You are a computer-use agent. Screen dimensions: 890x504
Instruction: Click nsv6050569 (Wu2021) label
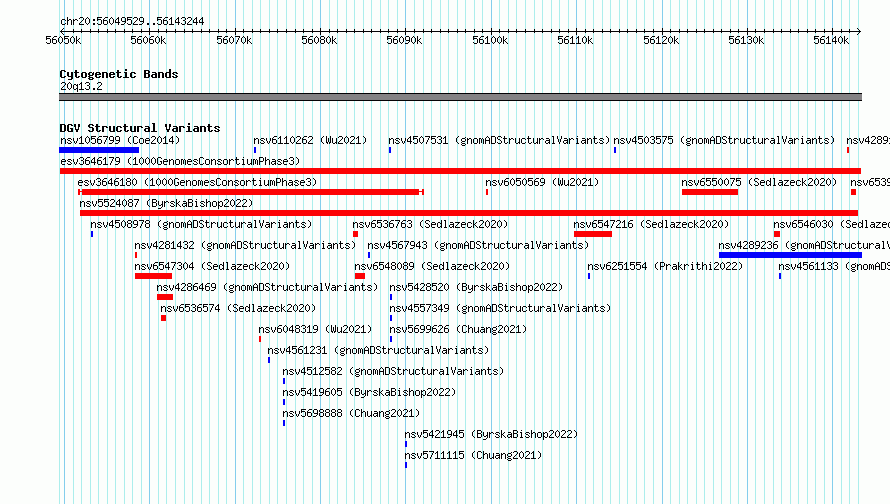[x=542, y=182]
